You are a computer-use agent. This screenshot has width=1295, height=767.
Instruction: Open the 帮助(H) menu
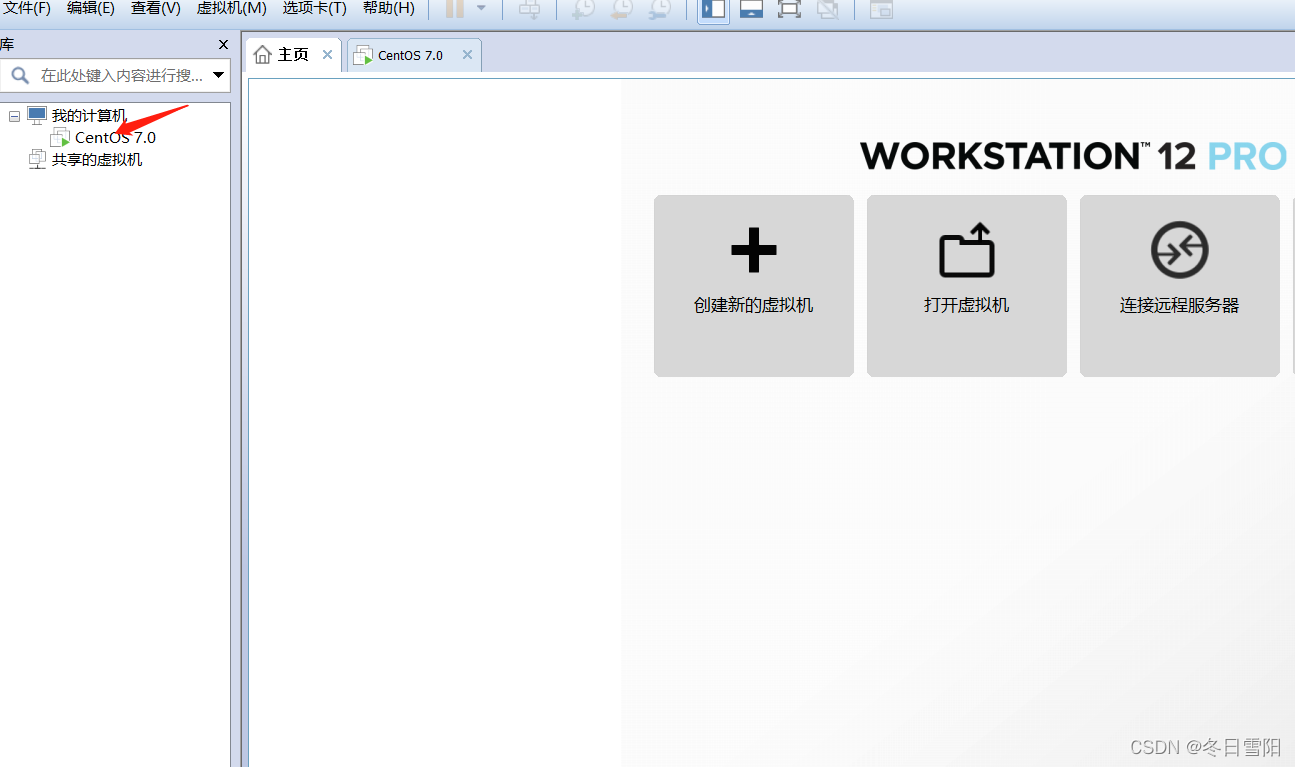point(389,9)
